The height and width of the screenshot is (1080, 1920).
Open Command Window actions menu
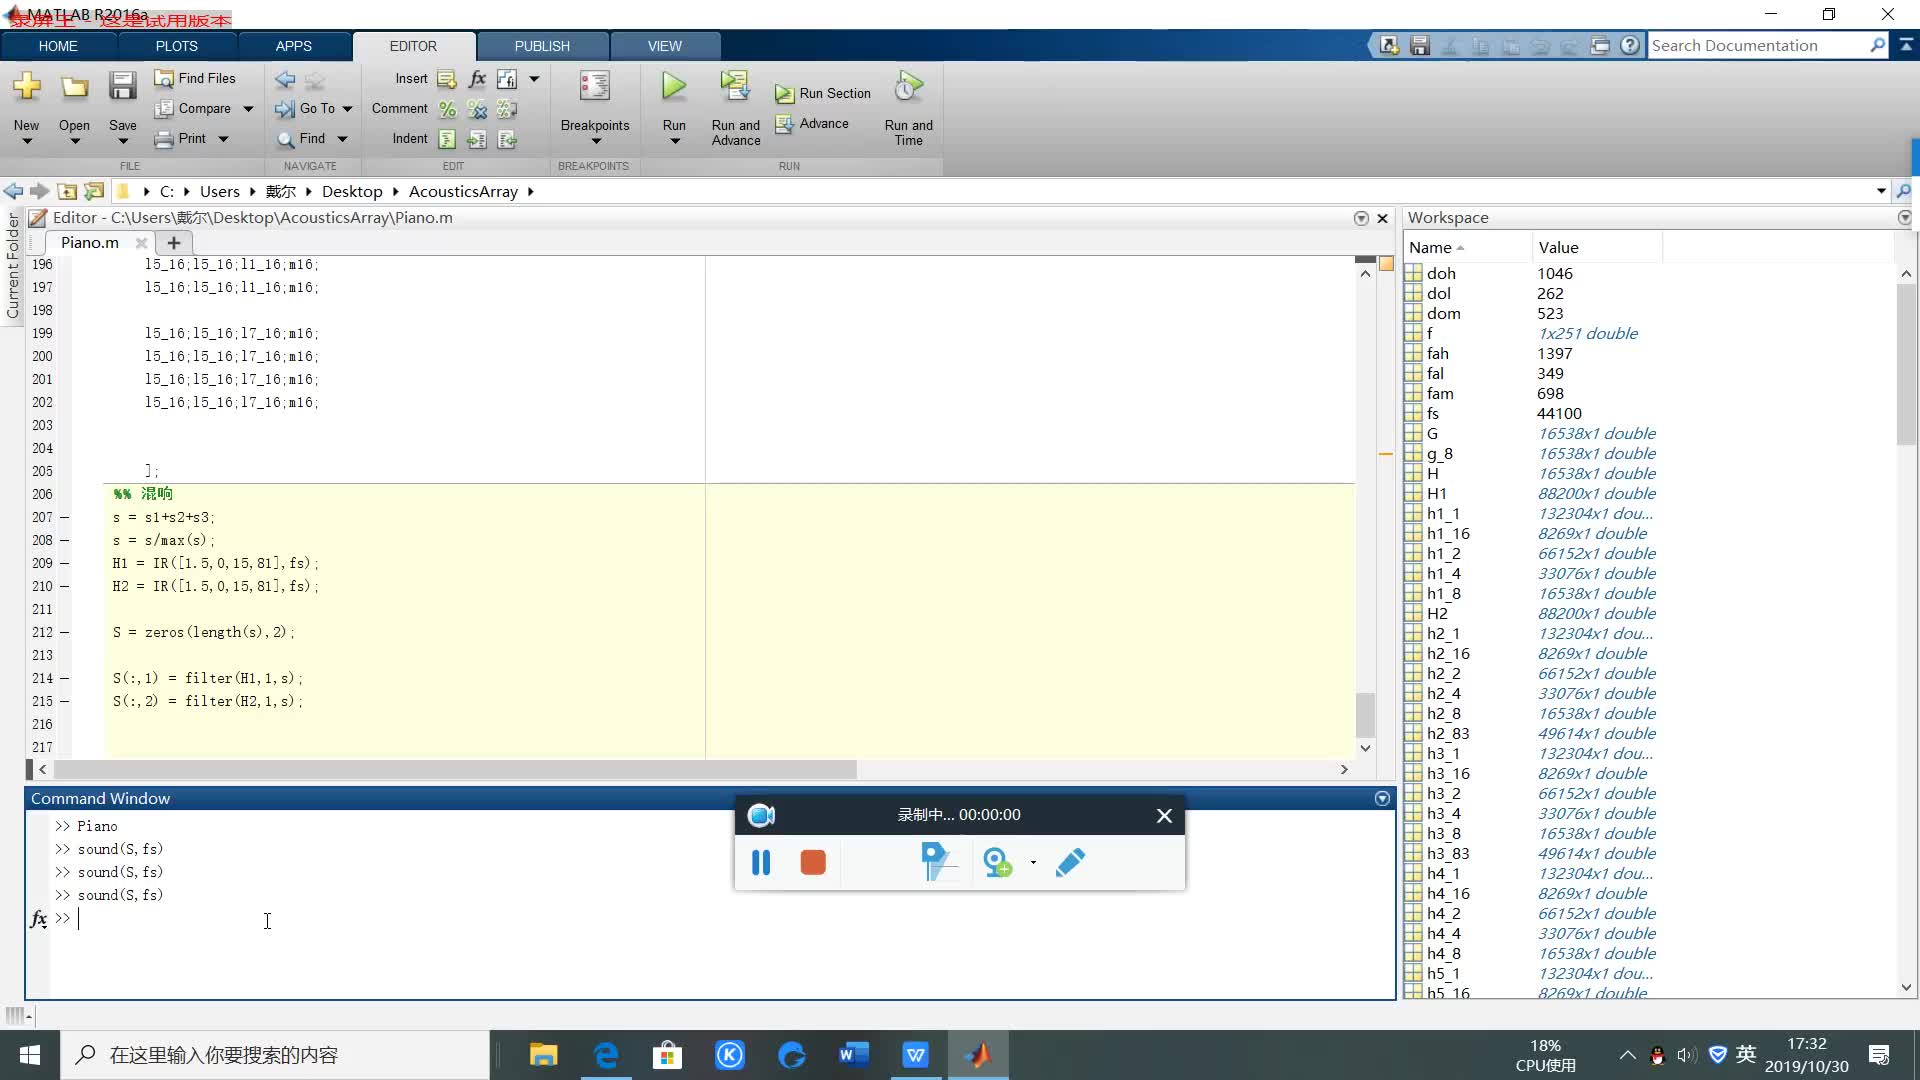[1382, 798]
